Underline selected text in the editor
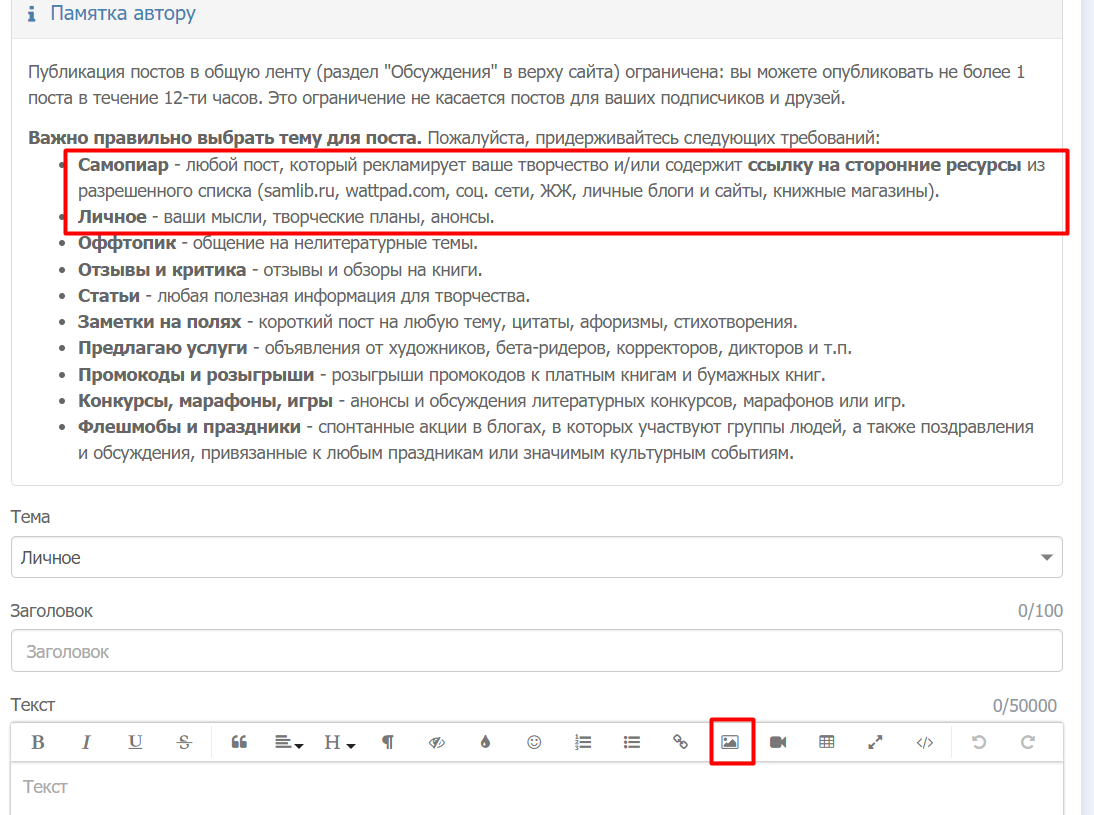Screen dimensions: 1094x815 pos(135,742)
